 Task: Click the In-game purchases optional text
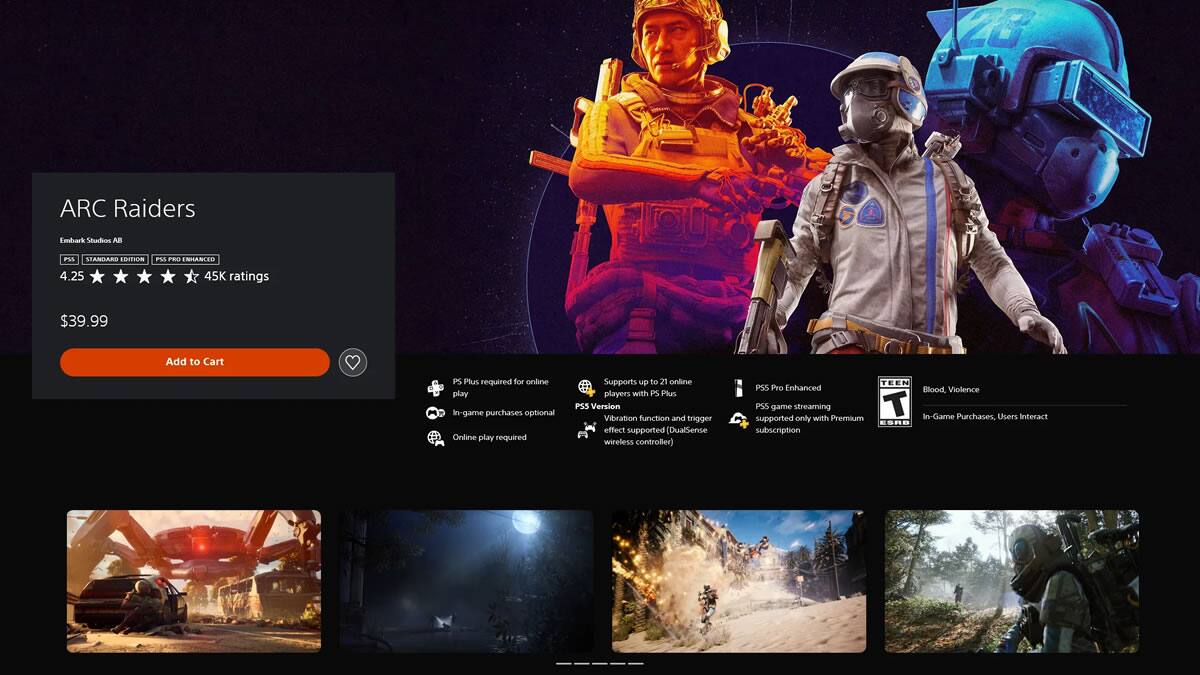pos(503,413)
